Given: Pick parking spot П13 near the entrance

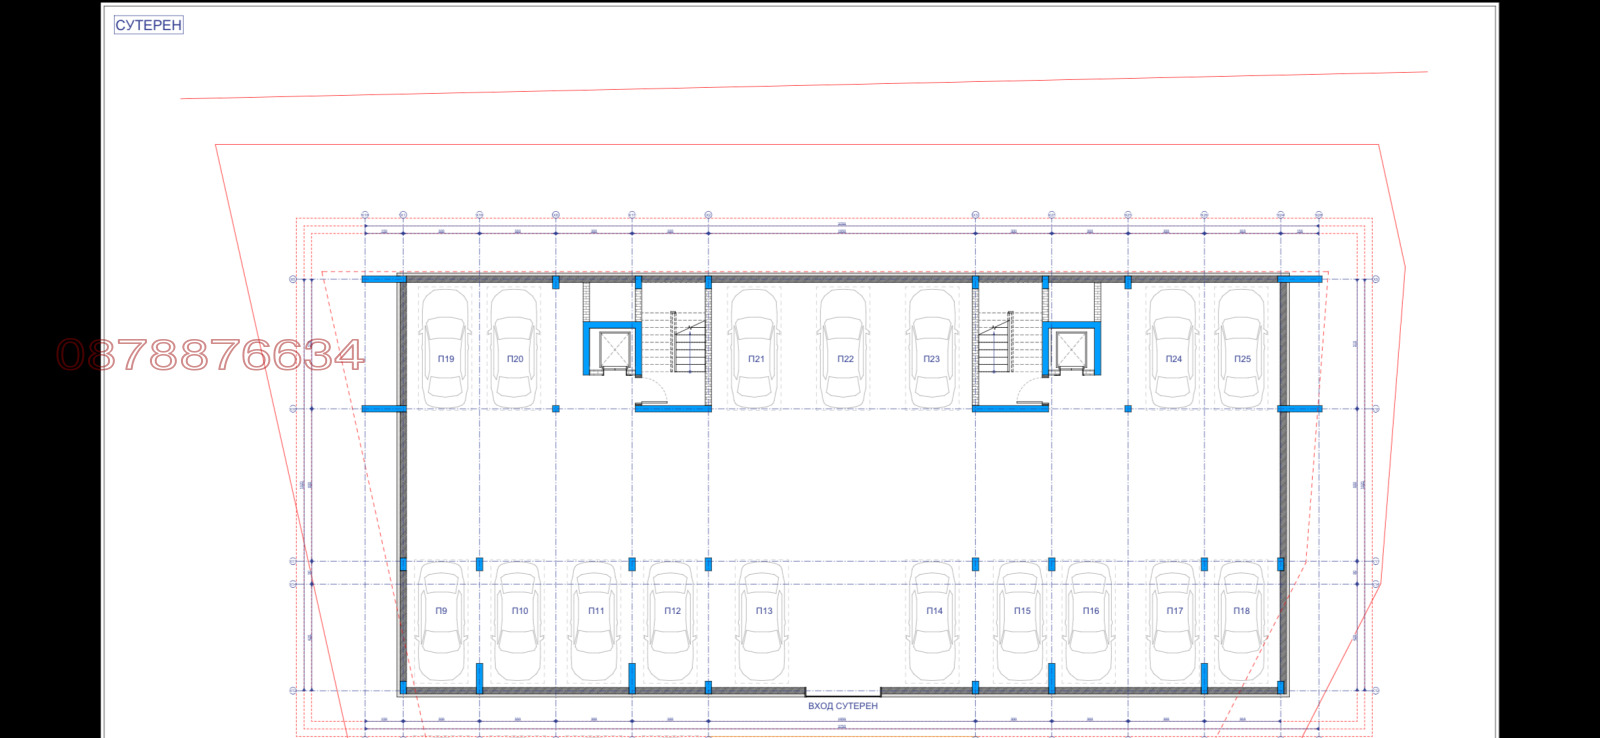Looking at the screenshot, I should (763, 620).
